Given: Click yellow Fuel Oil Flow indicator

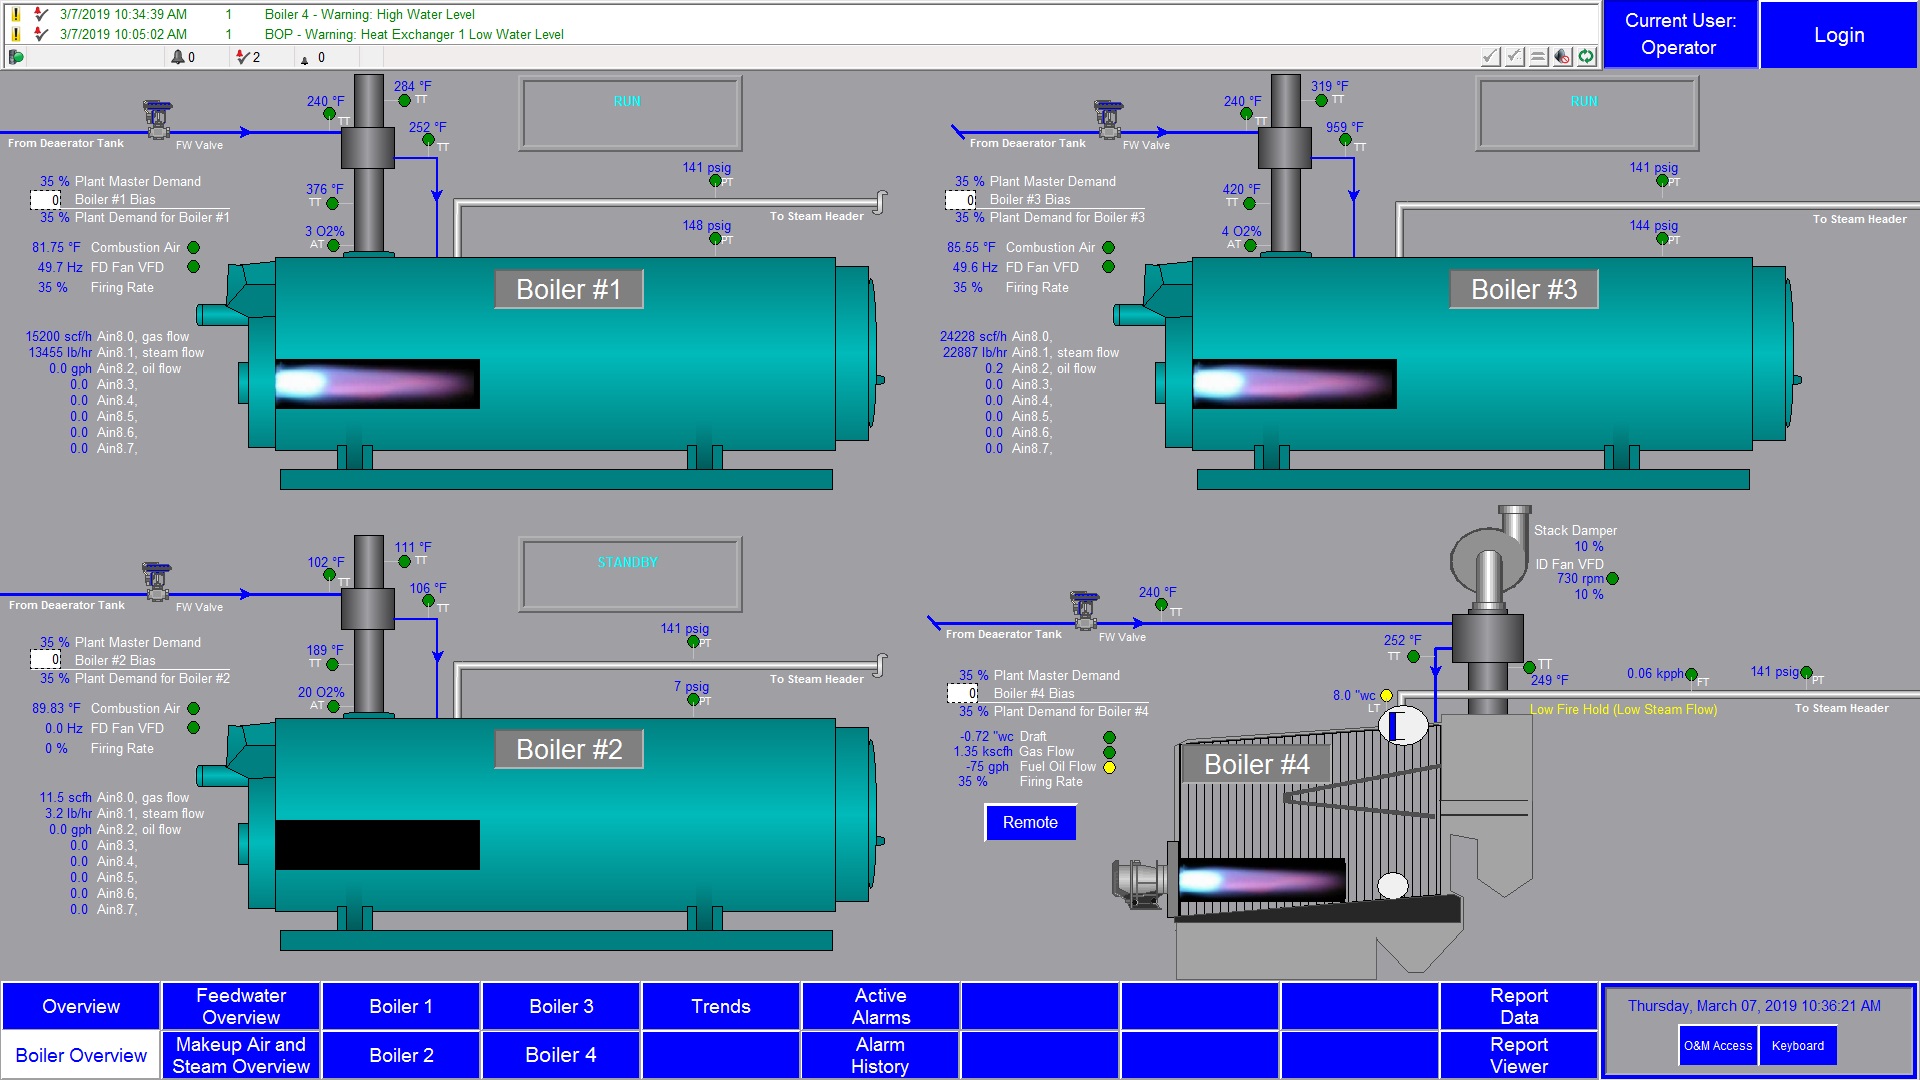Looking at the screenshot, I should point(1109,767).
